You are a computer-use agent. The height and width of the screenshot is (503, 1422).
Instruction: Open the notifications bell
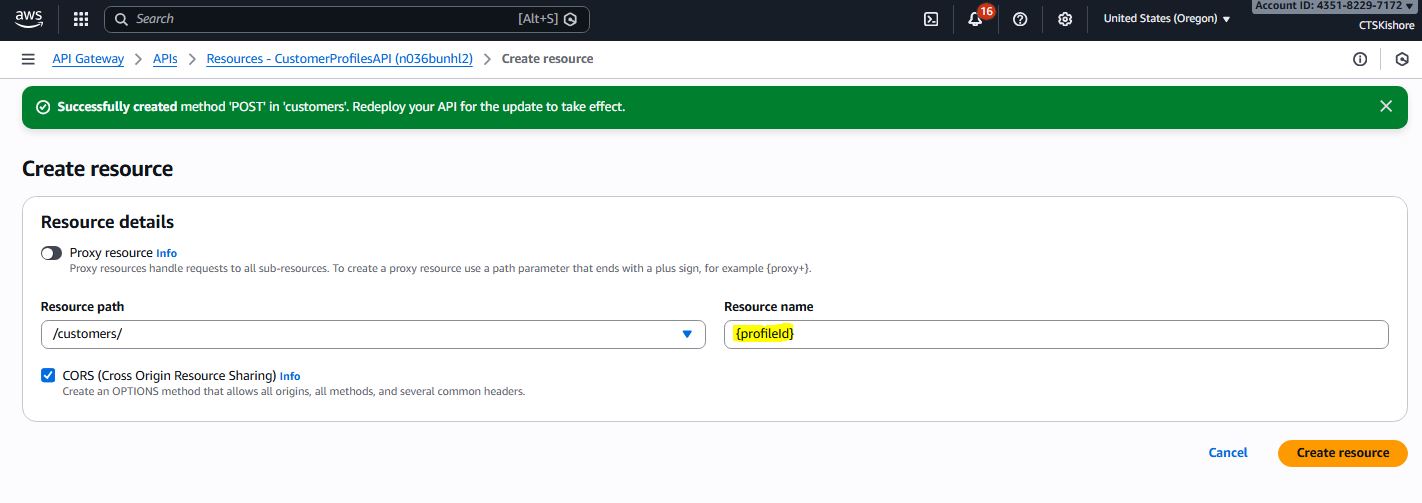[975, 19]
